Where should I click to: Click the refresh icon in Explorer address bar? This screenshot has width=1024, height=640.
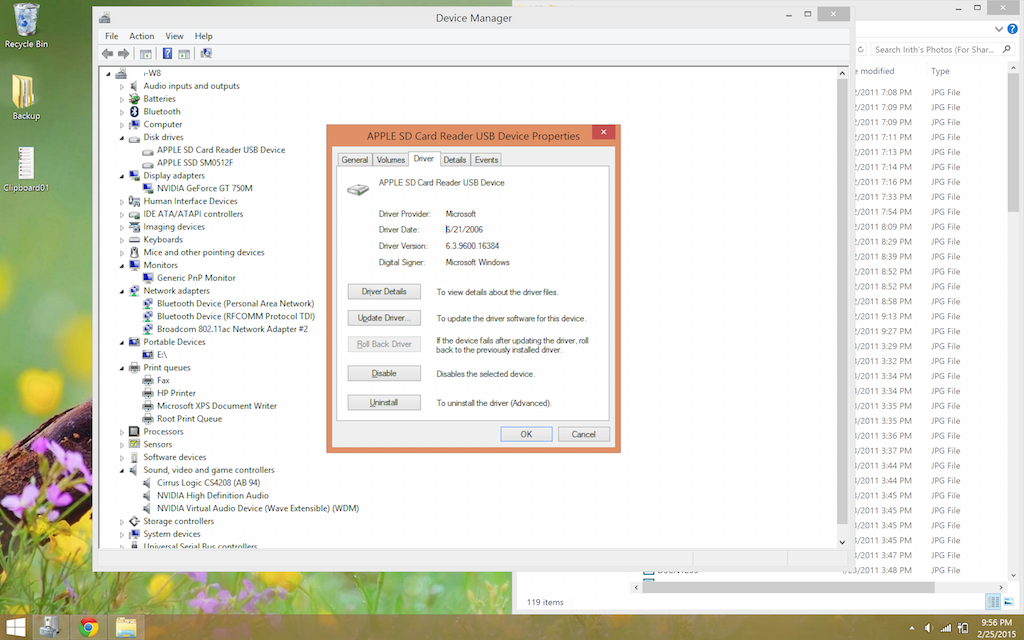(x=861, y=50)
